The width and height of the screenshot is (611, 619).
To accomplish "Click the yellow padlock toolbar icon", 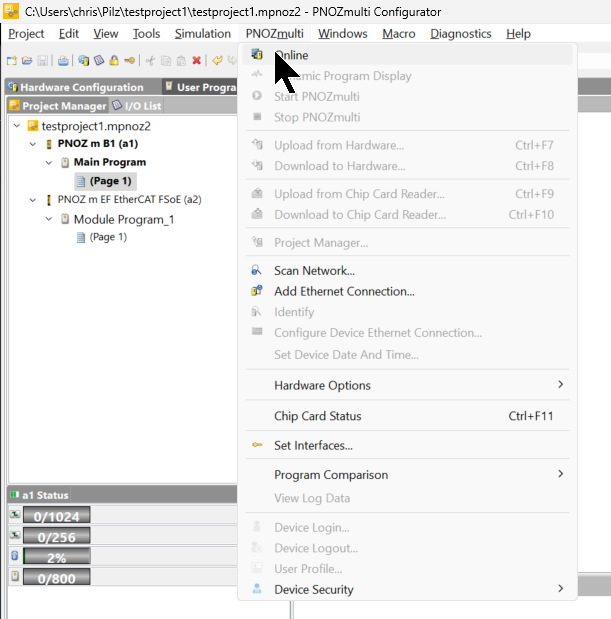I will pos(114,60).
